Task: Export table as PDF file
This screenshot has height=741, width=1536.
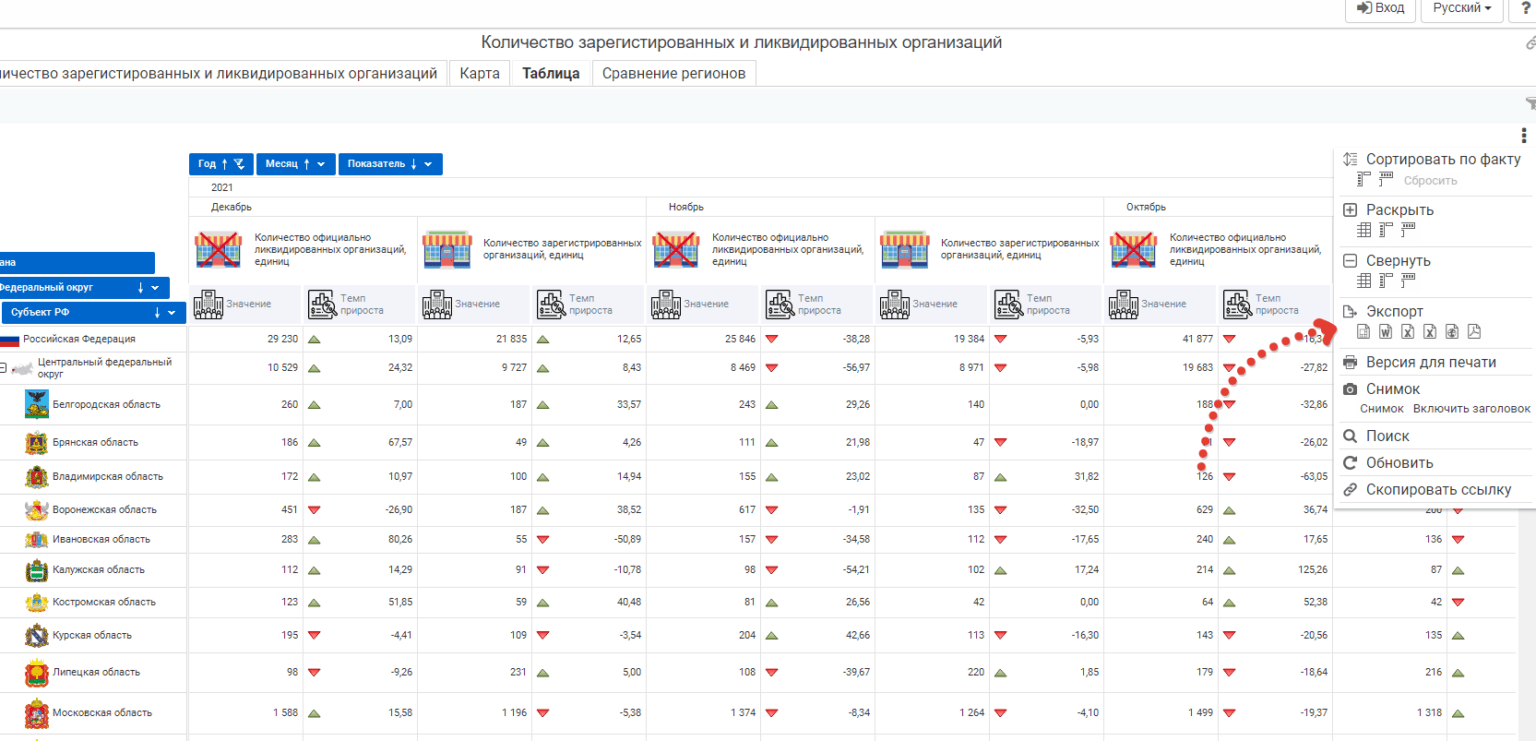Action: click(1474, 332)
